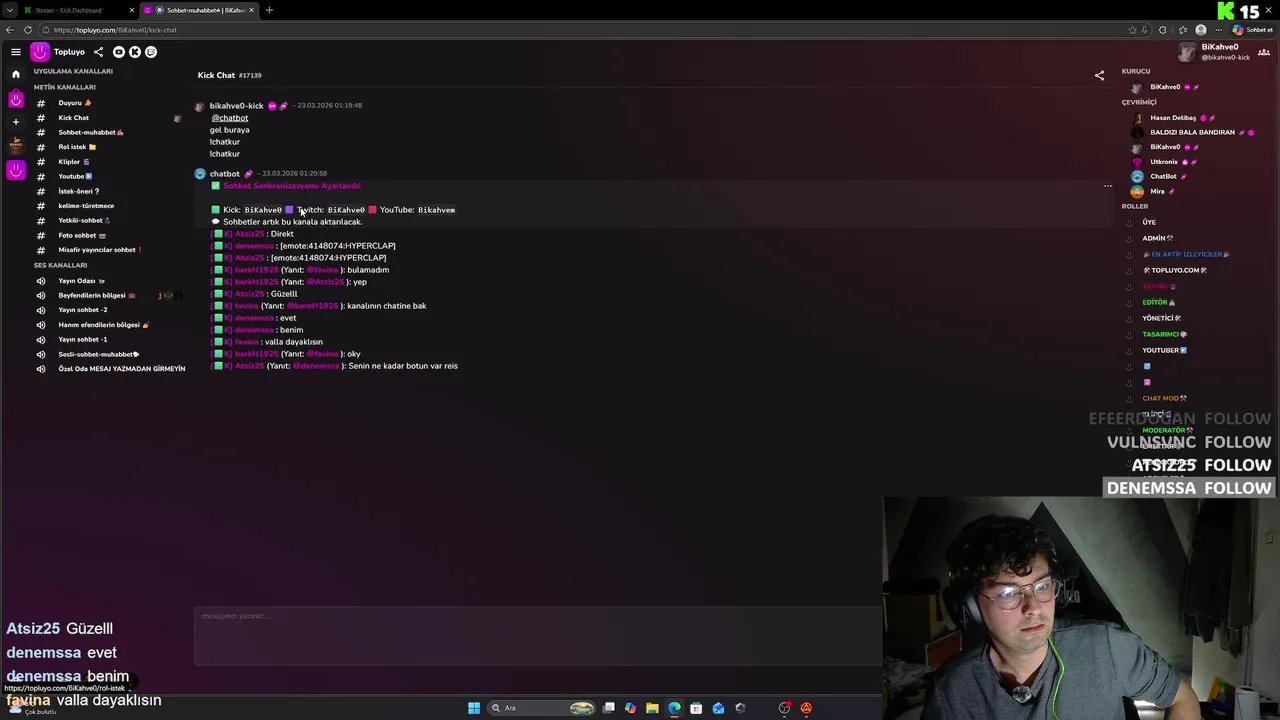Image resolution: width=1280 pixels, height=720 pixels.
Task: Open the Youtube channel
Action: (x=75, y=176)
